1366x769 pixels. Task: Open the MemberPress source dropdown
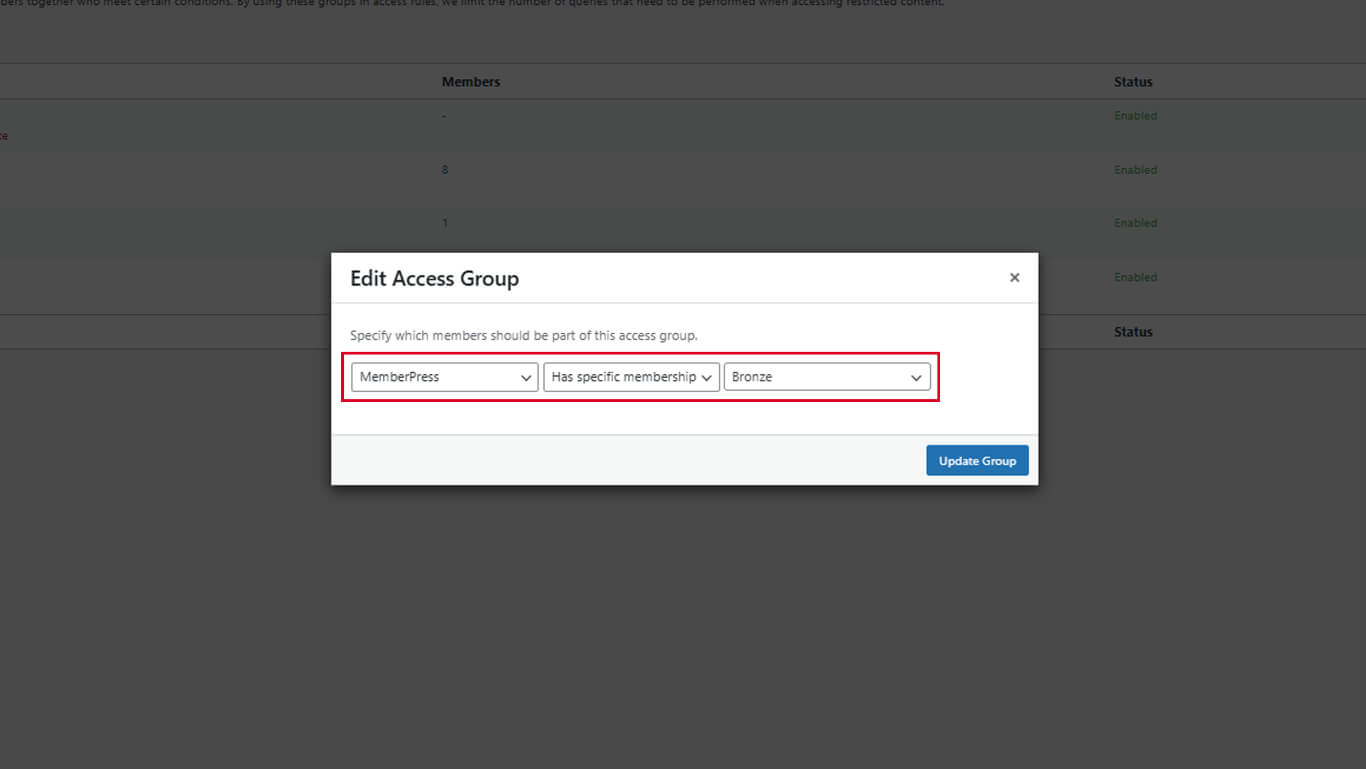tap(444, 377)
